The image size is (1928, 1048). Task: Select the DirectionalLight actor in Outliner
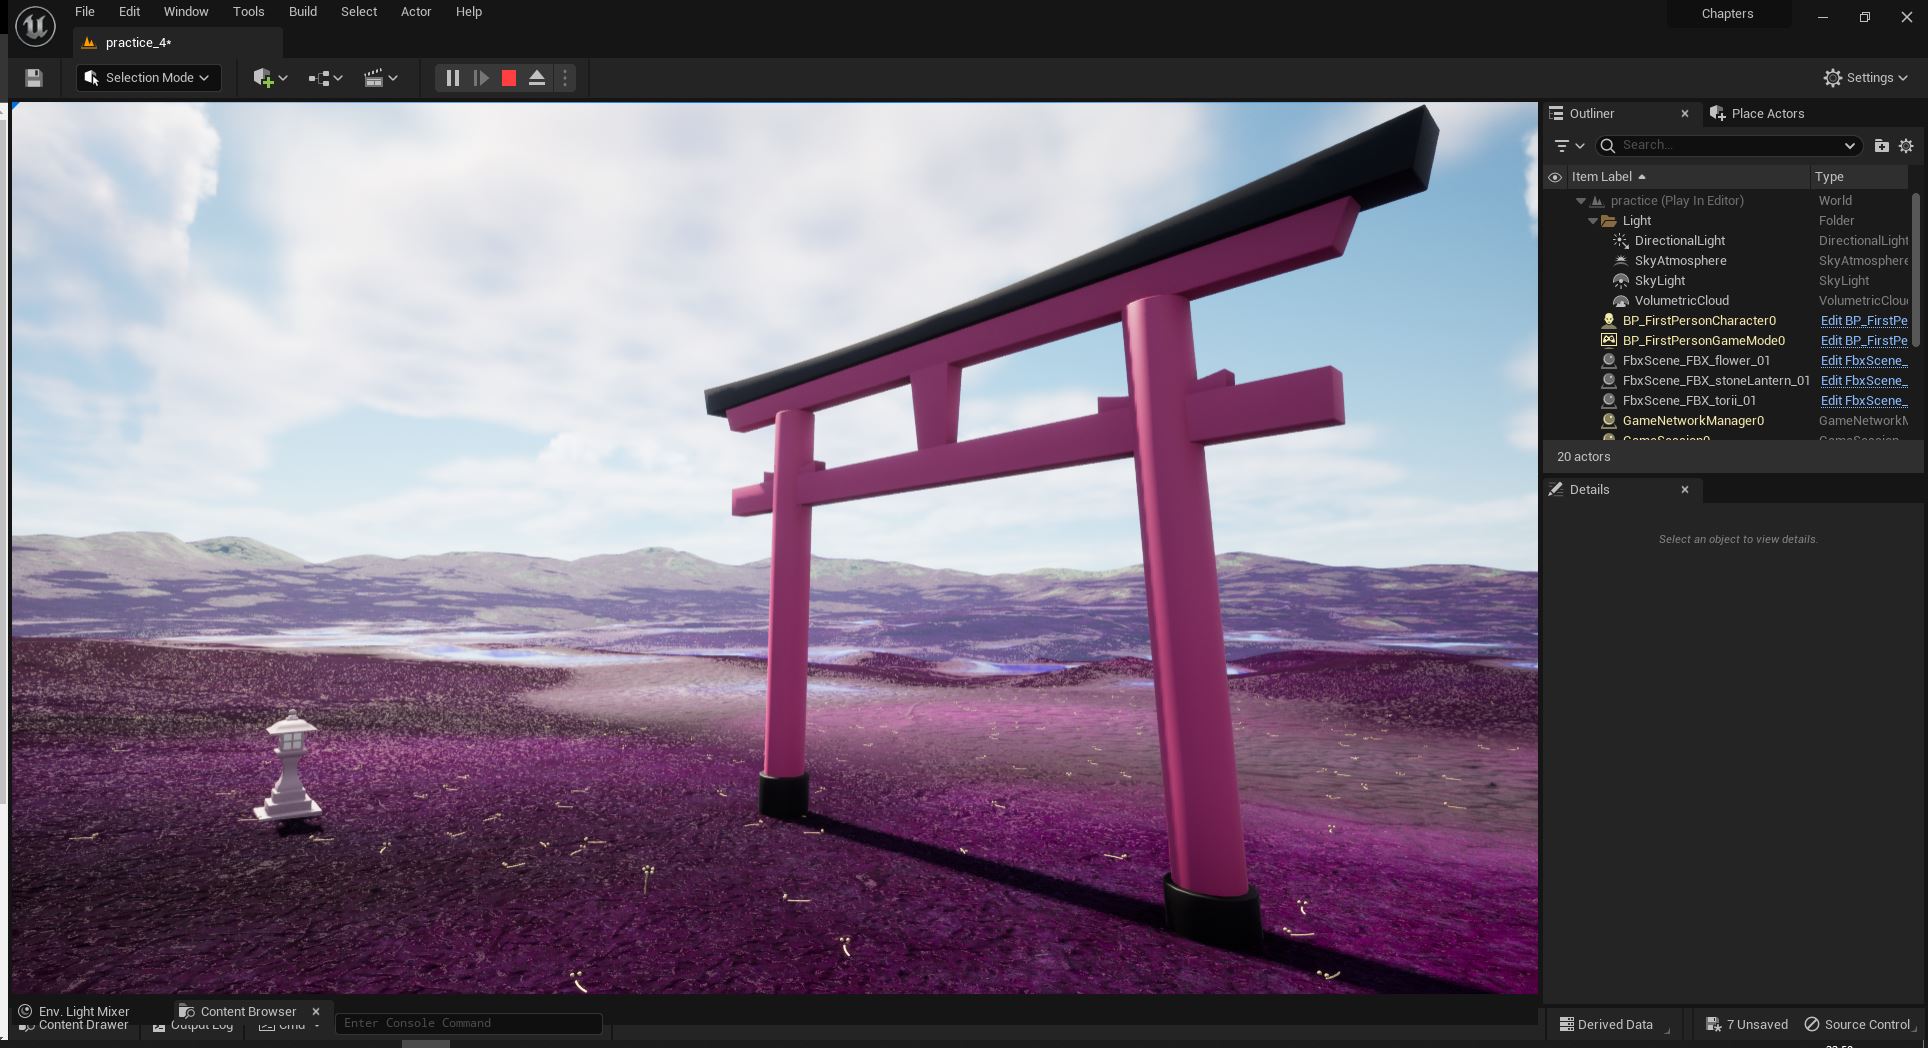(x=1679, y=241)
